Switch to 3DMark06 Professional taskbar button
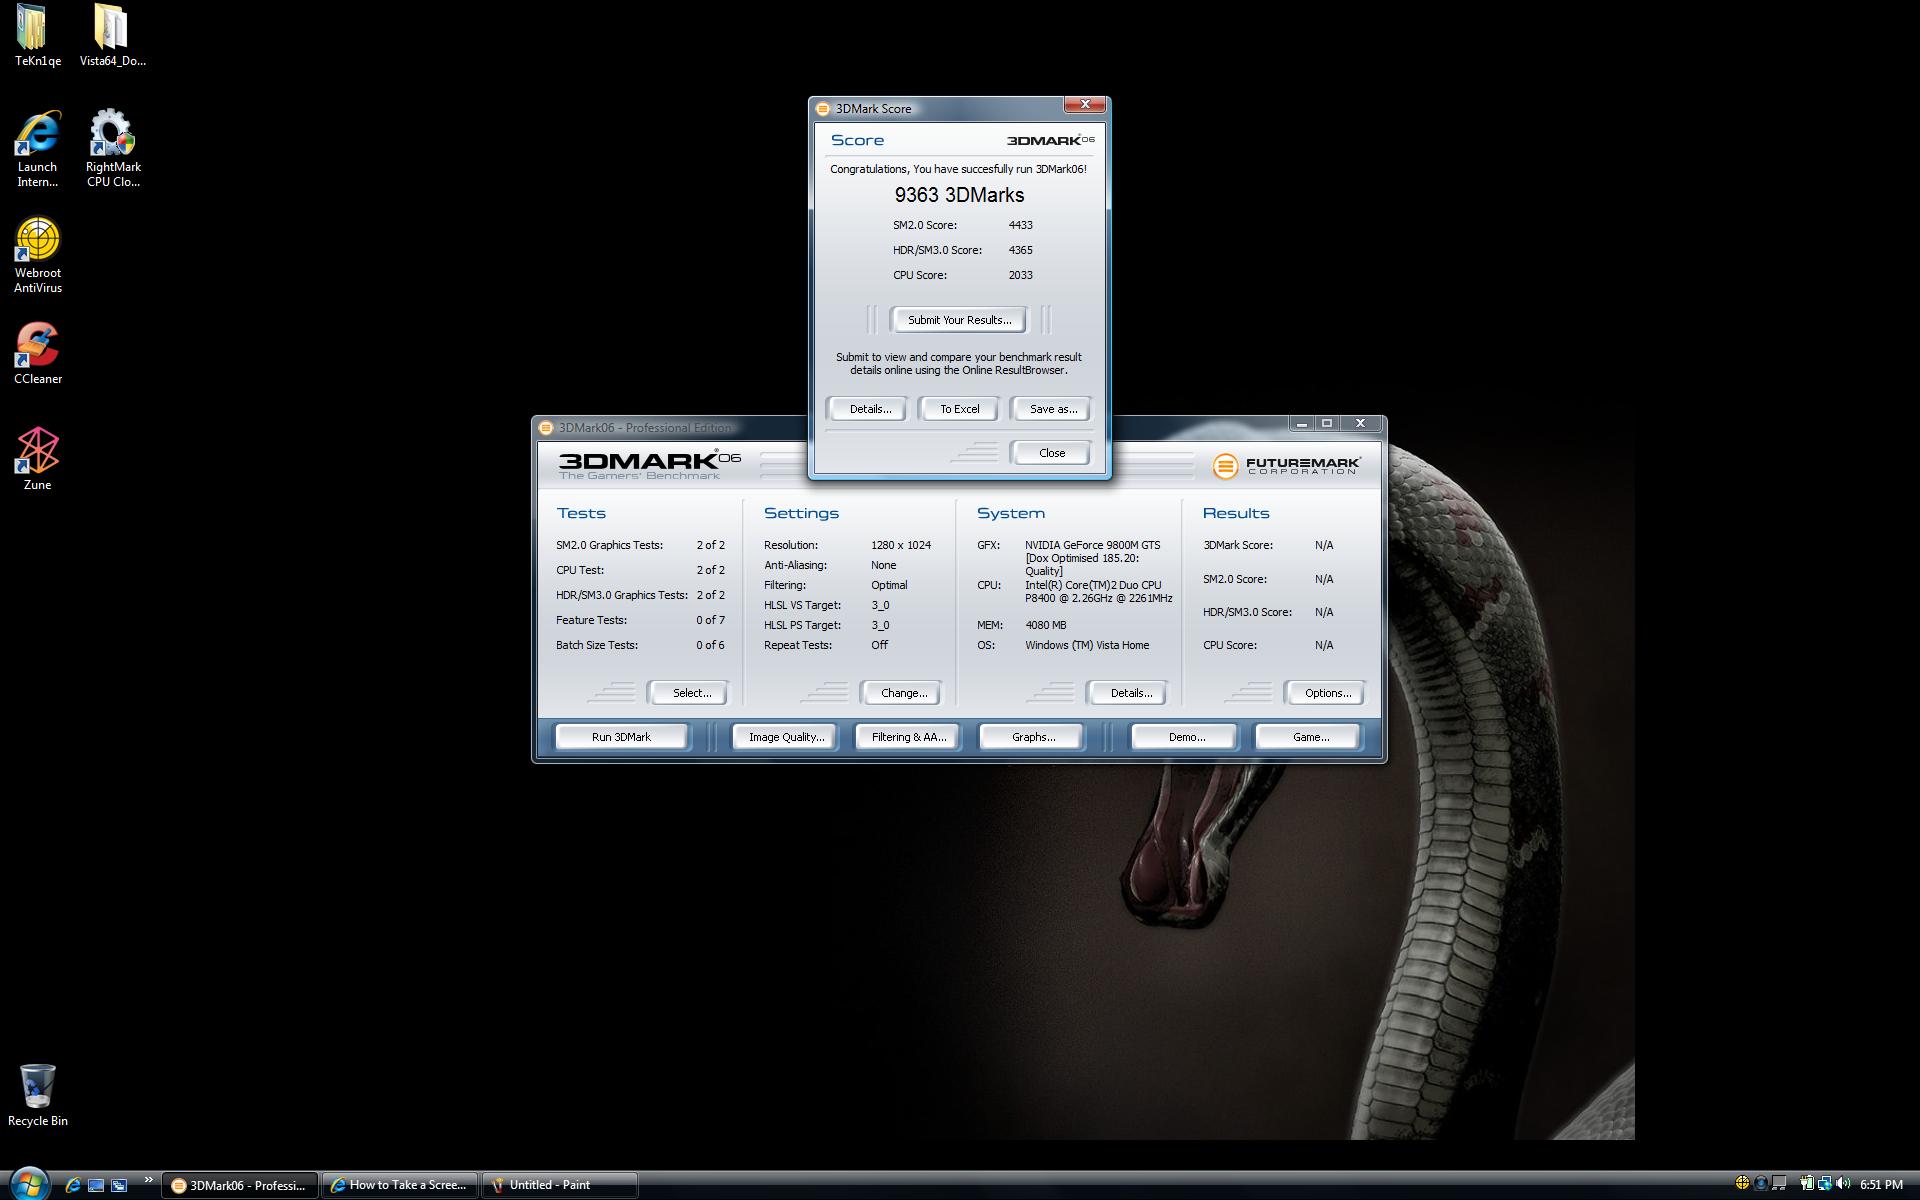 coord(240,1185)
